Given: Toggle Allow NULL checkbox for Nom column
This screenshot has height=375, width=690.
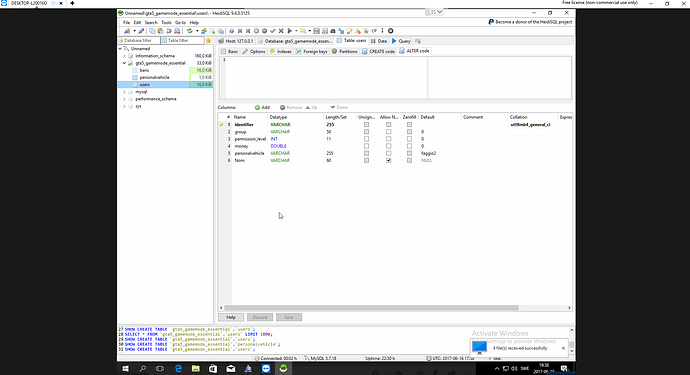Looking at the screenshot, I should point(389,161).
